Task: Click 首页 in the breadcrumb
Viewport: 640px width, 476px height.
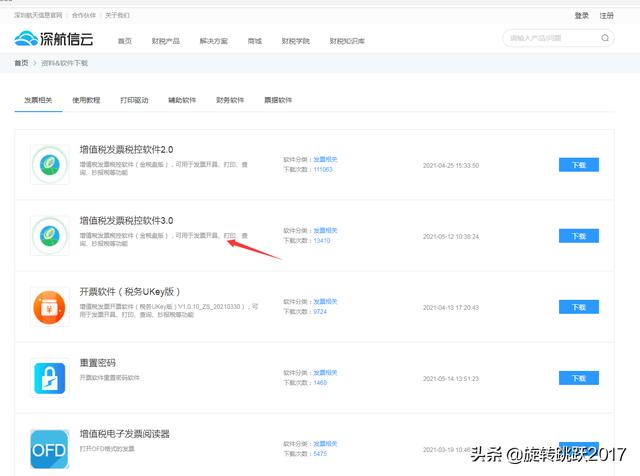Action: coord(21,63)
